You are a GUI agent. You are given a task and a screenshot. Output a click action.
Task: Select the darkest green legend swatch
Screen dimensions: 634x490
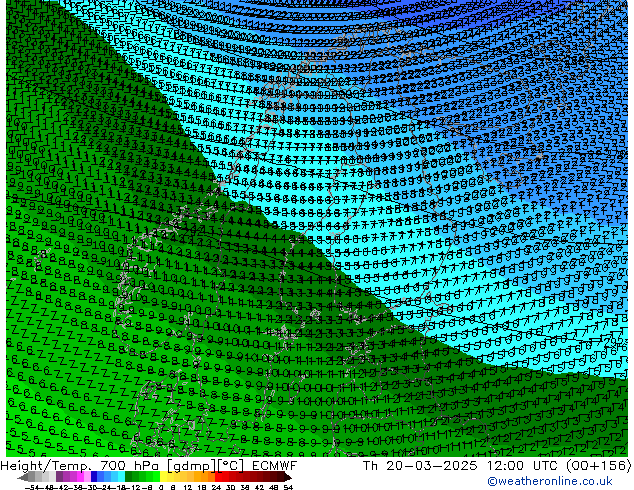(128, 477)
